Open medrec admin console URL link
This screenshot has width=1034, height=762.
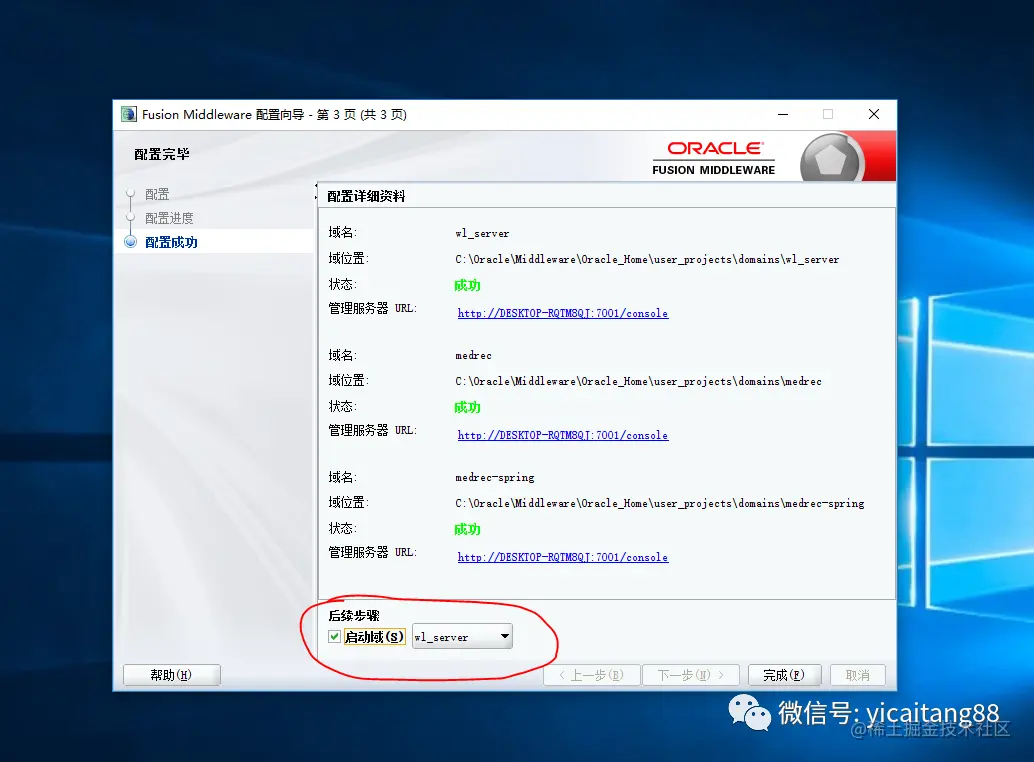pos(563,435)
